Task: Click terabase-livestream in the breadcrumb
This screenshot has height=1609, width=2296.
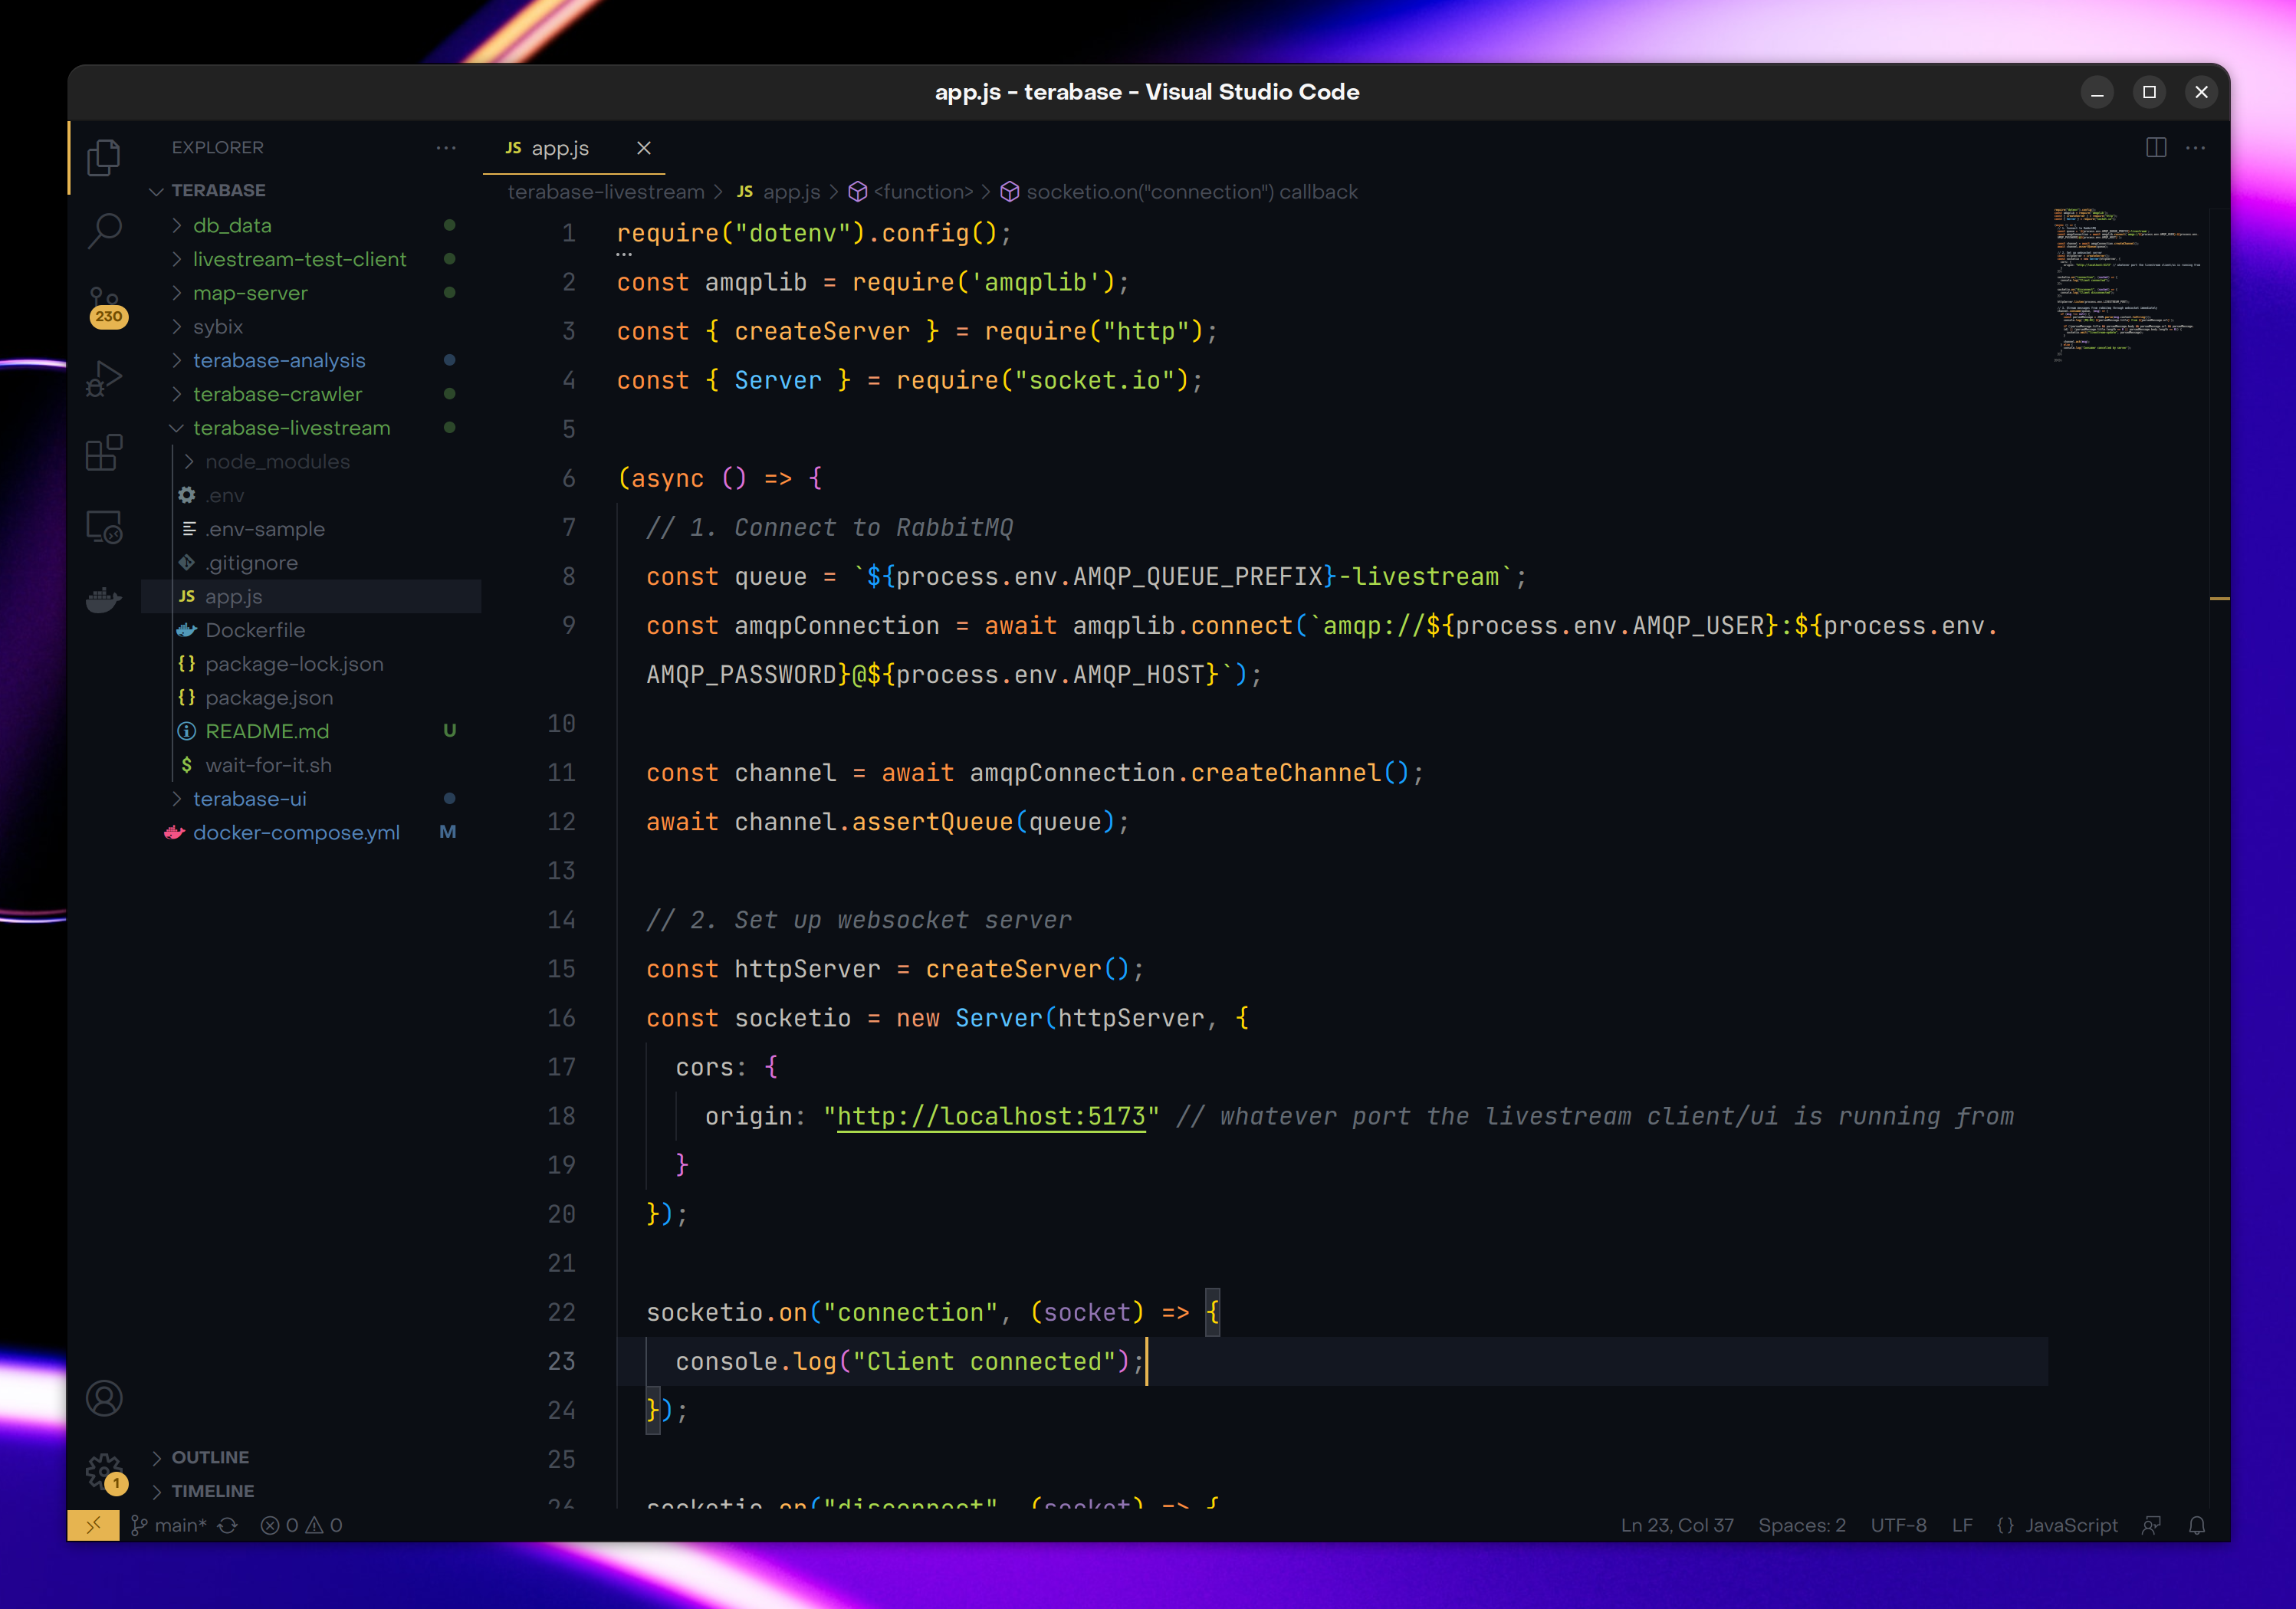Action: [606, 192]
